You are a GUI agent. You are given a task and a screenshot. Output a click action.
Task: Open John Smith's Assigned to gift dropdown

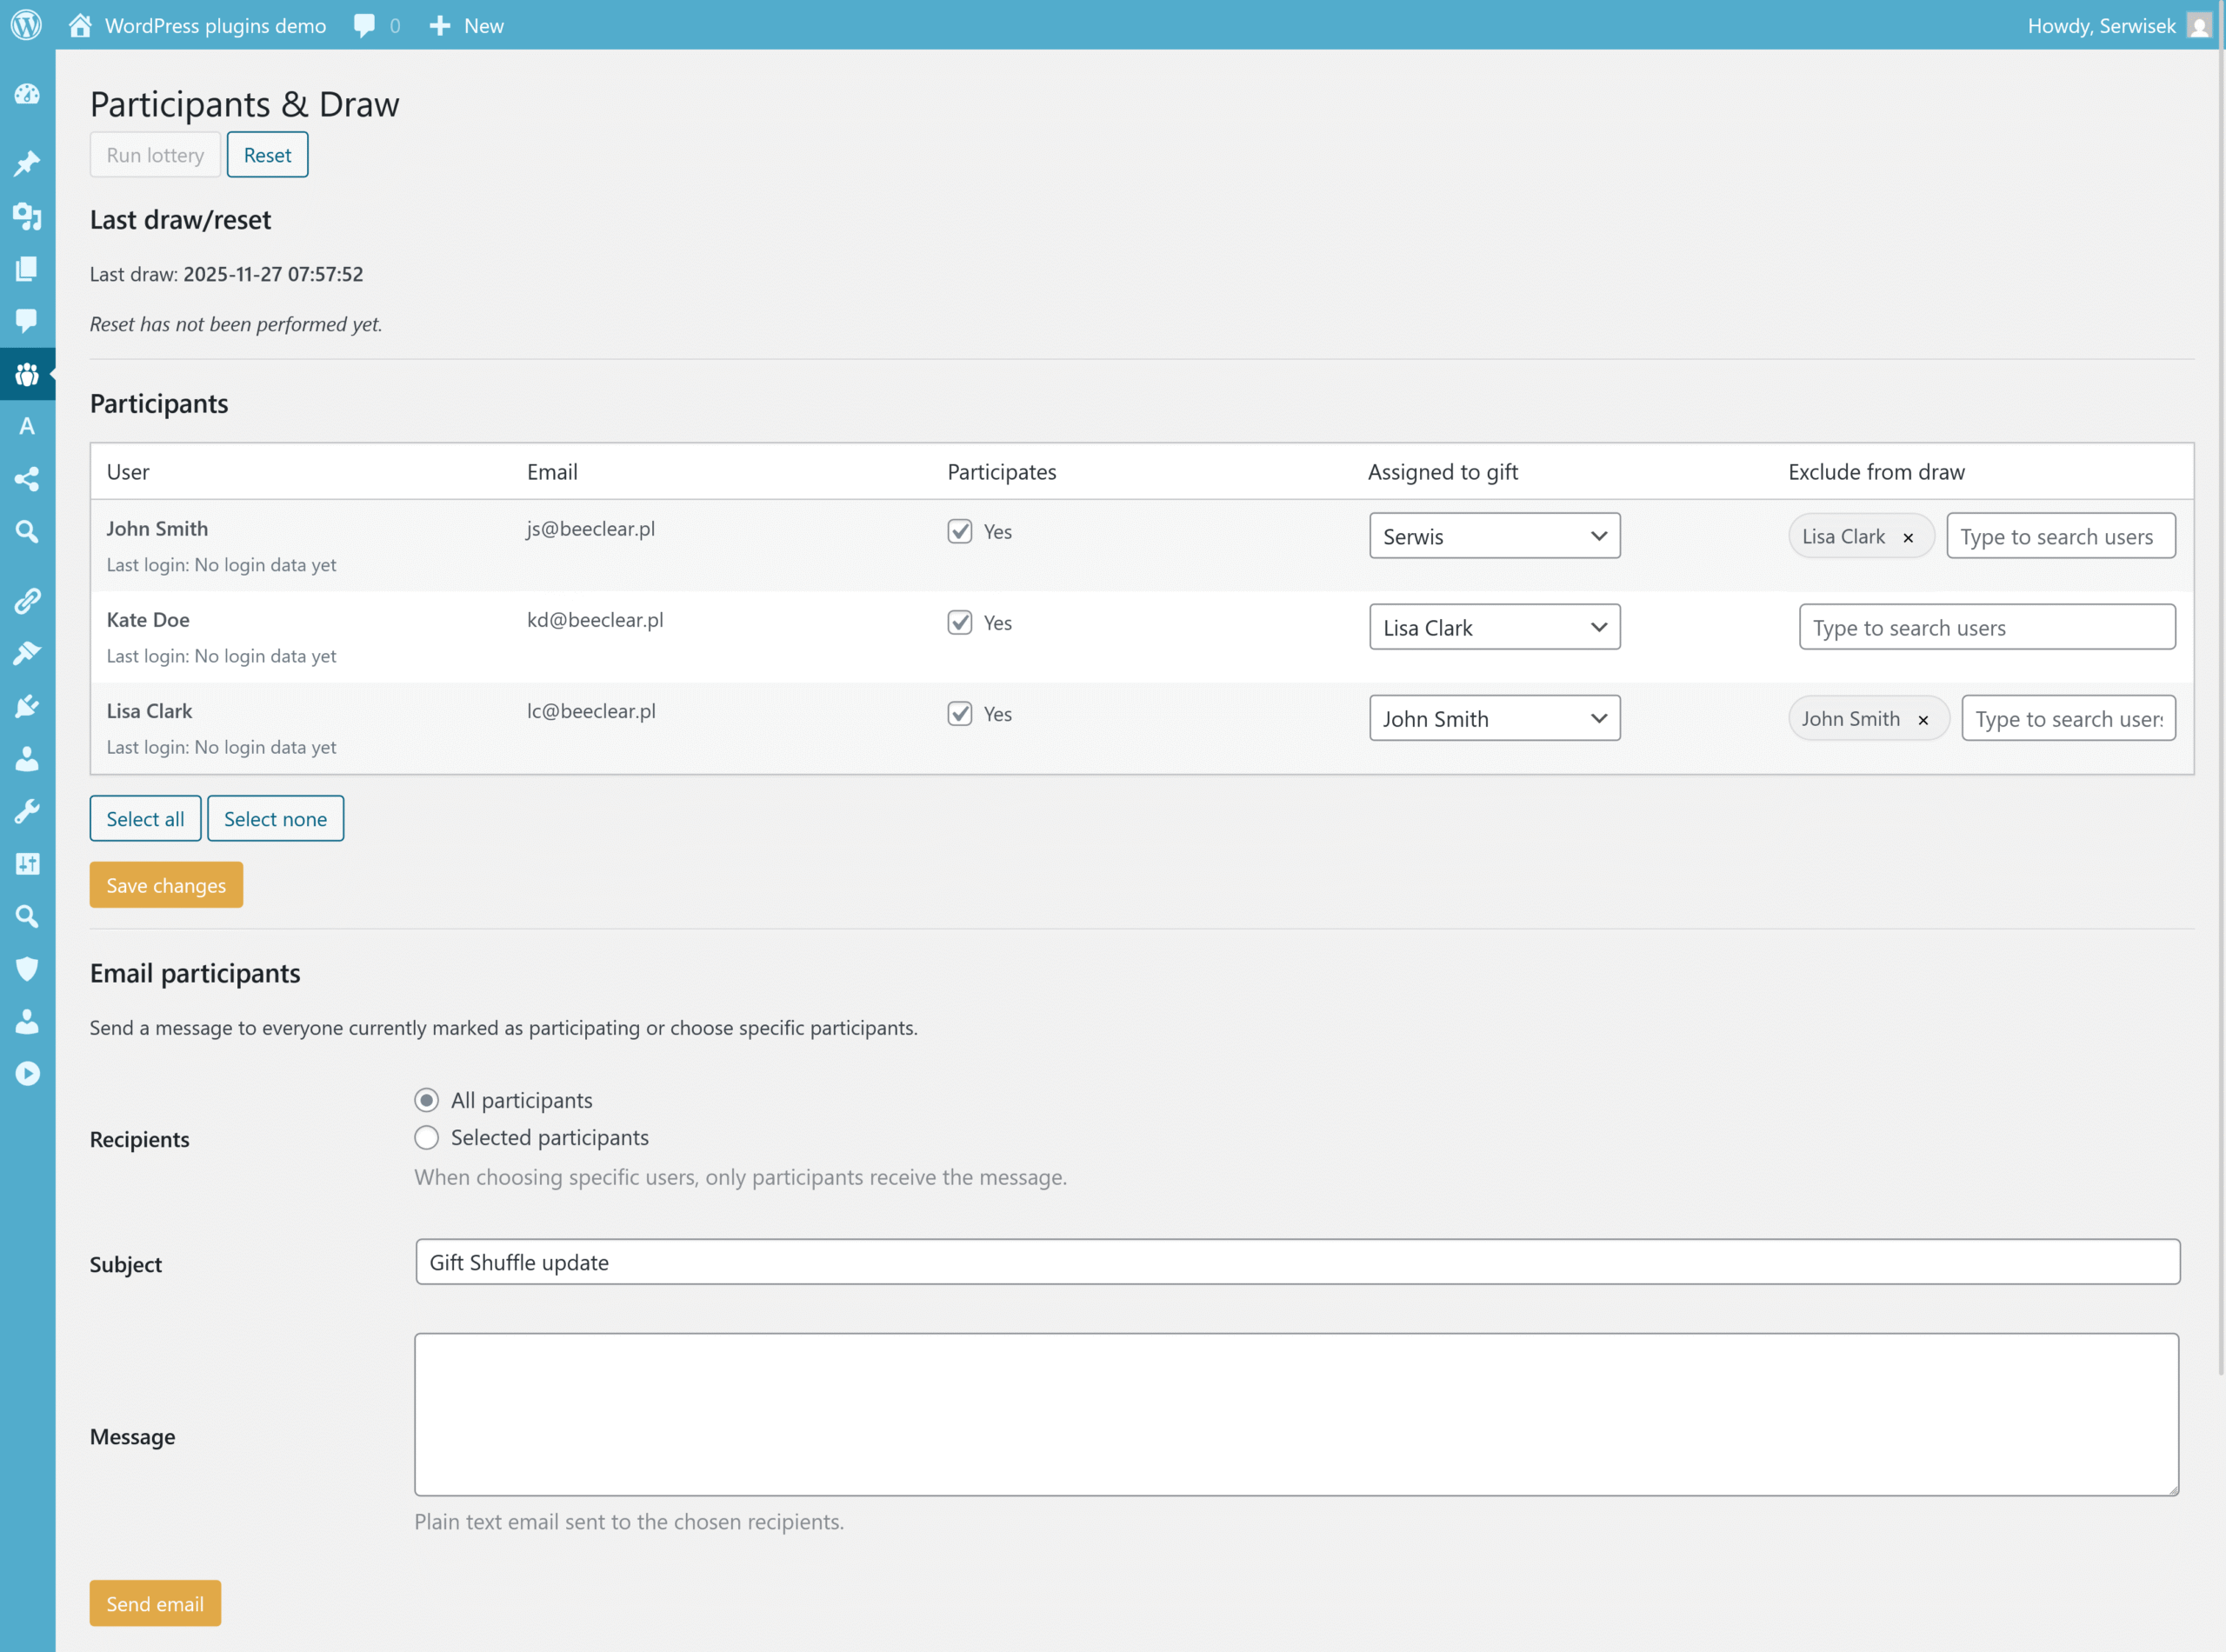pyautogui.click(x=1494, y=536)
